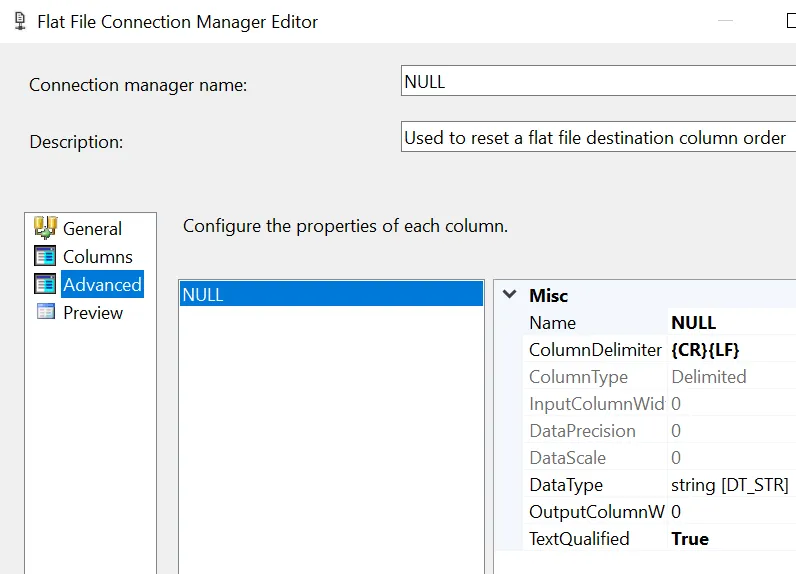Open the ColumnDelimiter value dropdown

point(732,350)
